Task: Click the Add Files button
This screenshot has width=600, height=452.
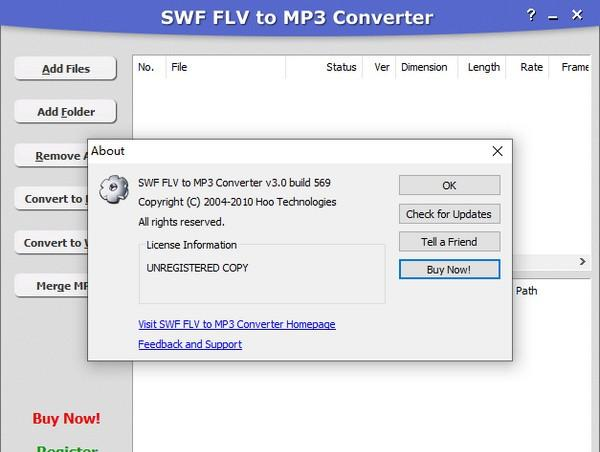Action: (x=65, y=69)
